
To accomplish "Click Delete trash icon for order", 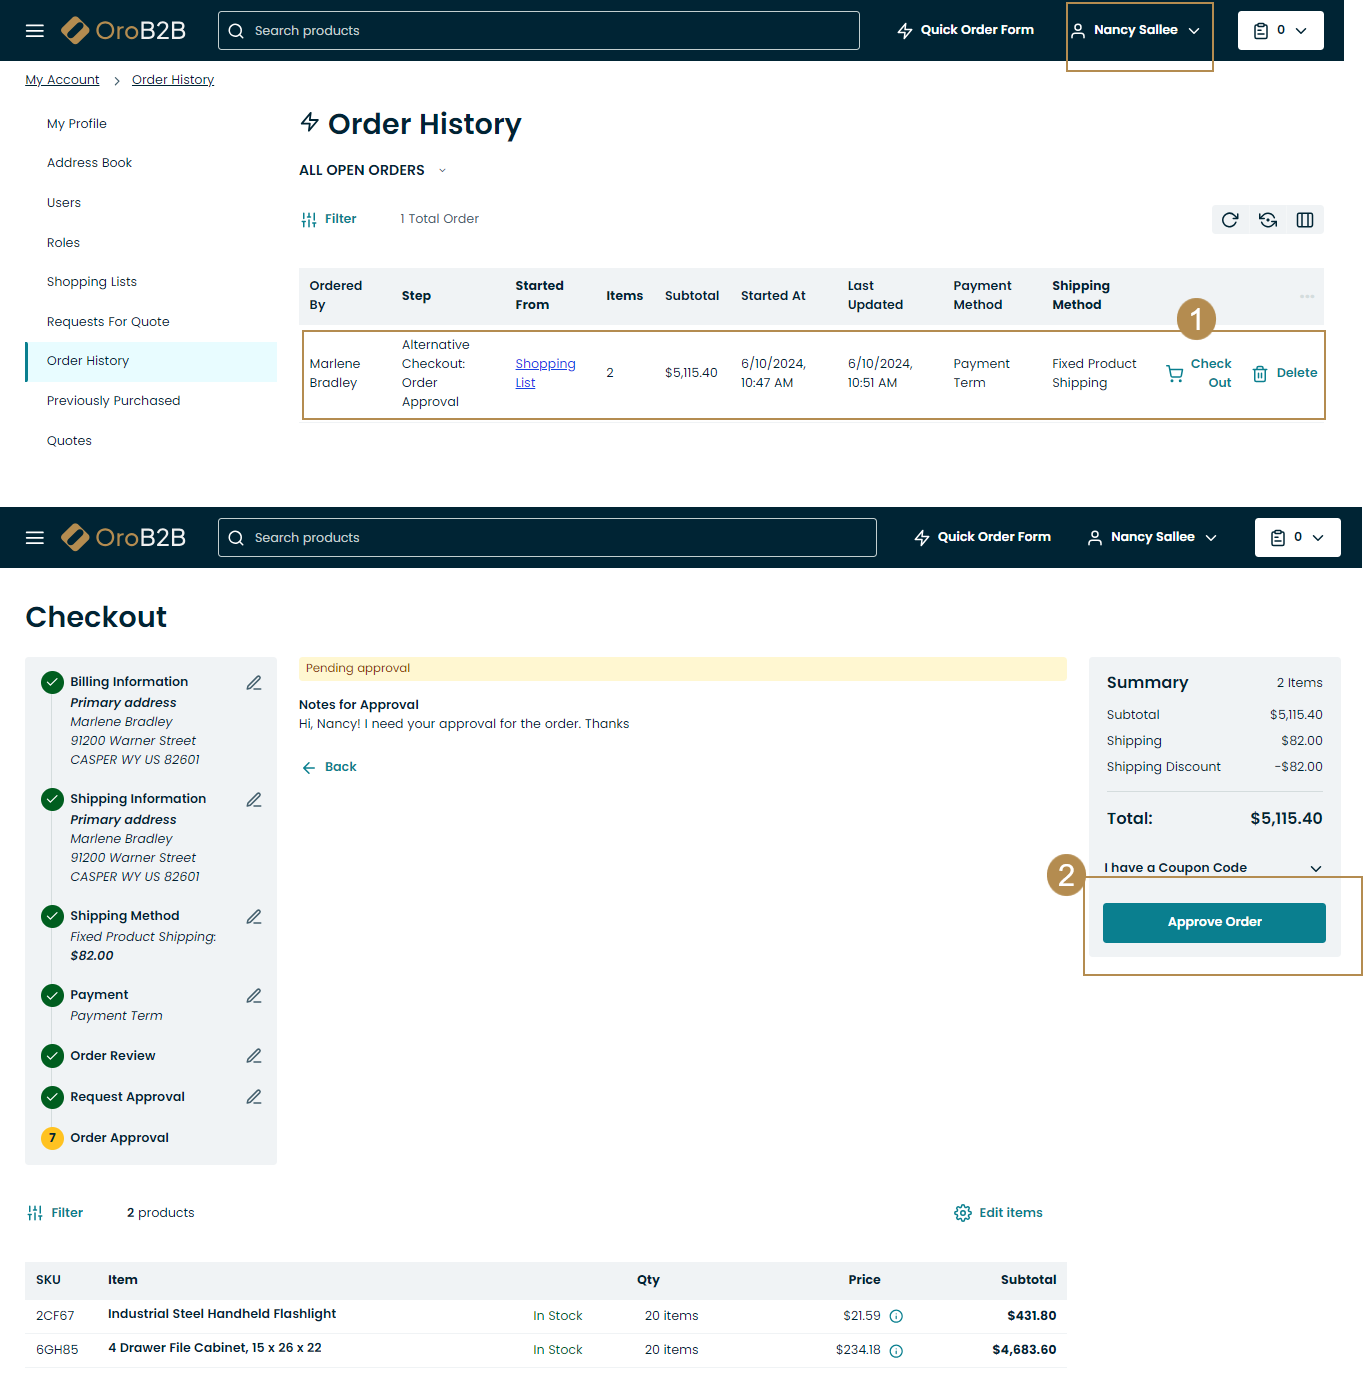I will click(1260, 373).
